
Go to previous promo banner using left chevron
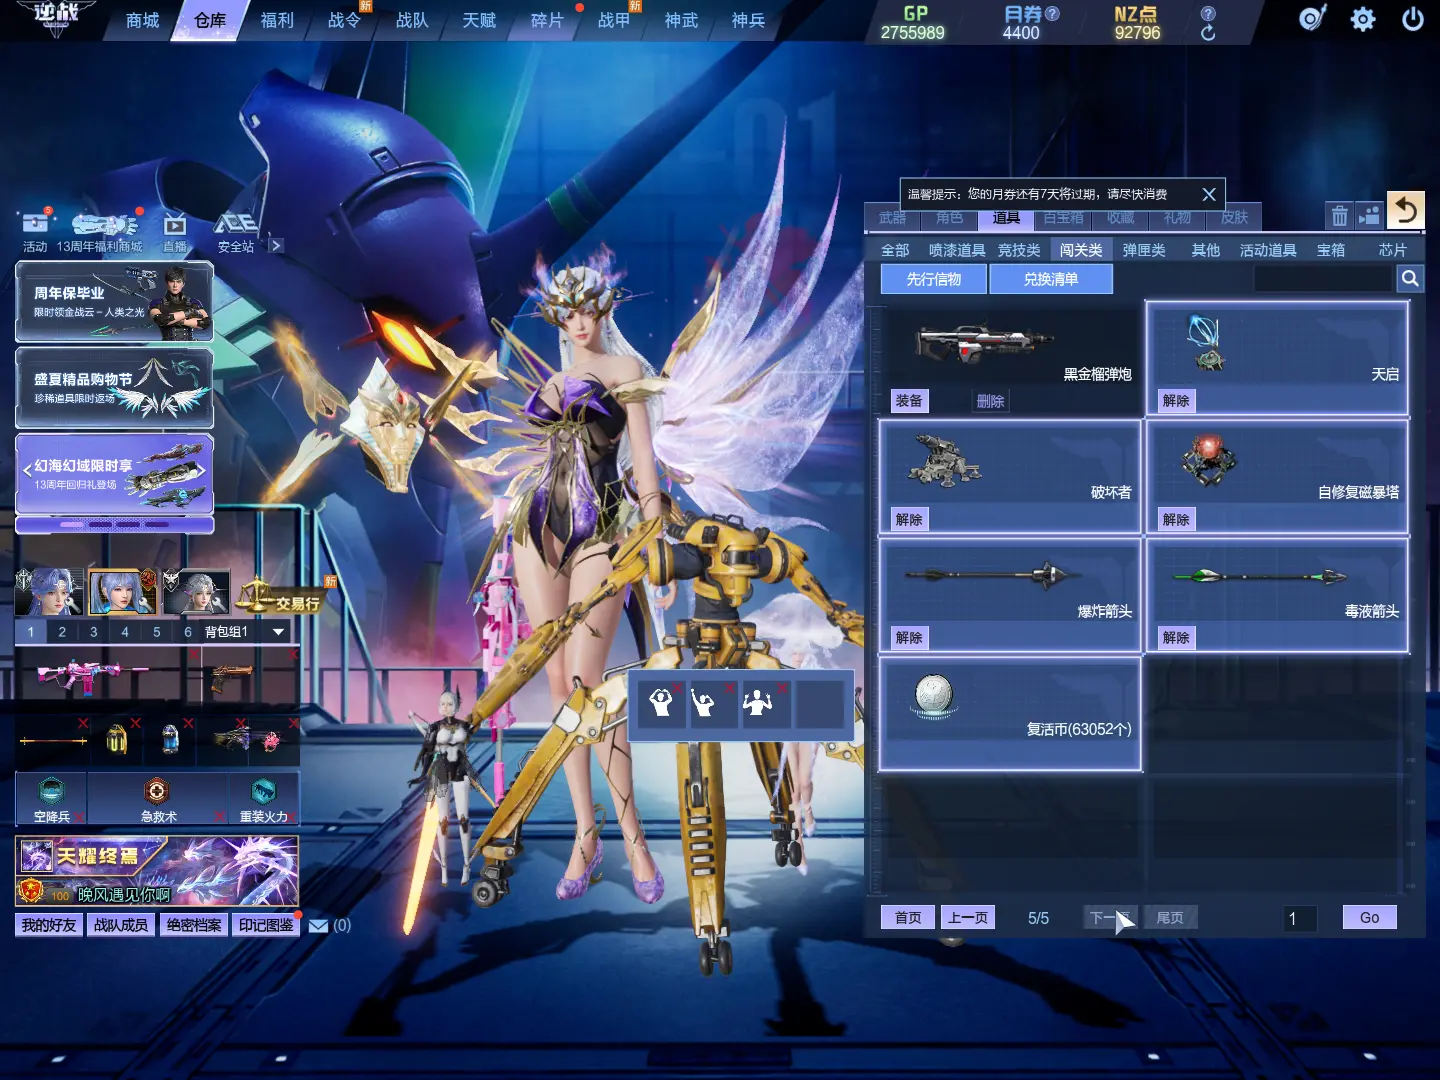27,470
